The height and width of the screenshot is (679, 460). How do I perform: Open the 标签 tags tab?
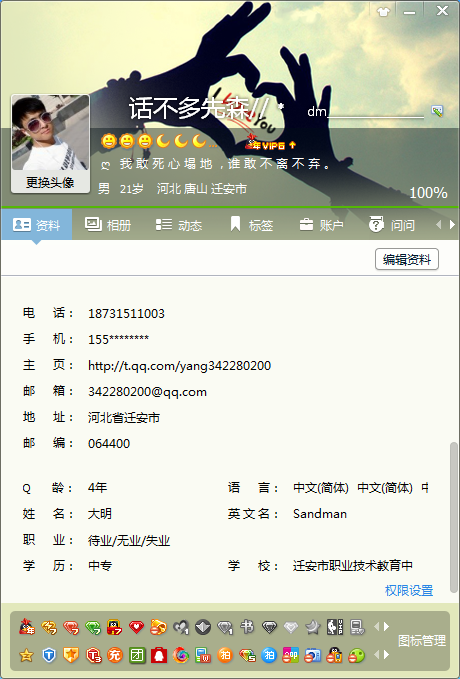point(252,225)
